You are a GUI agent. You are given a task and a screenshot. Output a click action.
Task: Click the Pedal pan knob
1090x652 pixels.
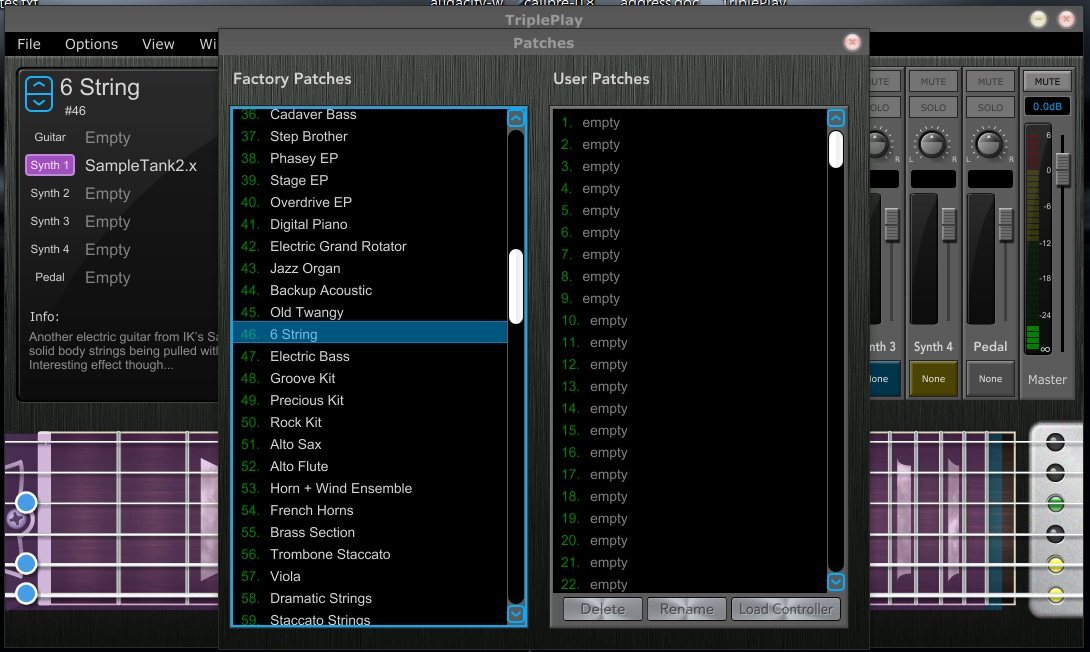(989, 144)
